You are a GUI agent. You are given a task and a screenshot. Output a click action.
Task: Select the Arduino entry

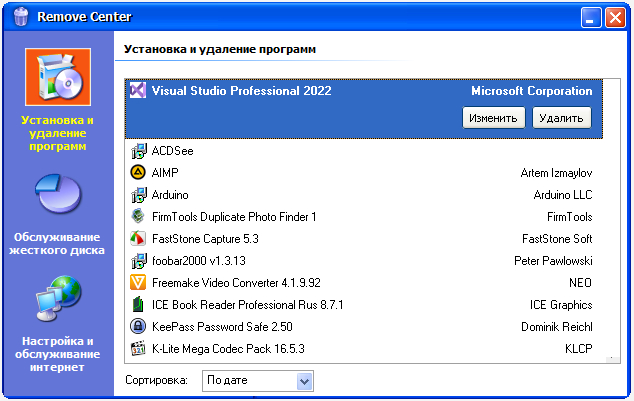click(x=362, y=195)
